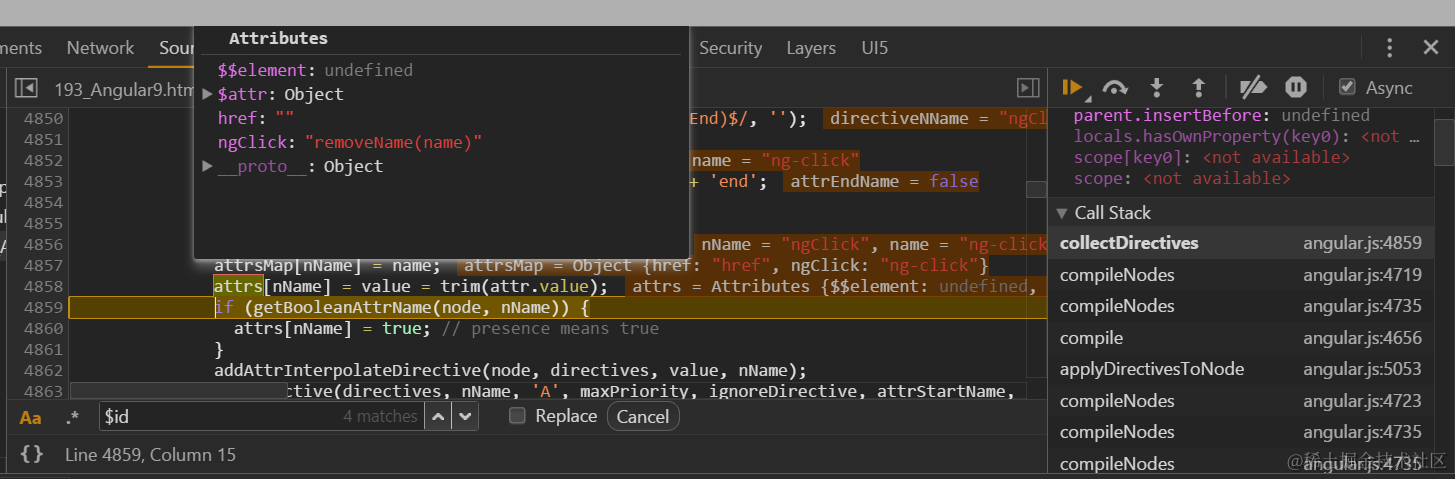Viewport: 1455px width, 479px height.
Task: Toggle the breakpoint on line 4859
Action: click(43, 307)
